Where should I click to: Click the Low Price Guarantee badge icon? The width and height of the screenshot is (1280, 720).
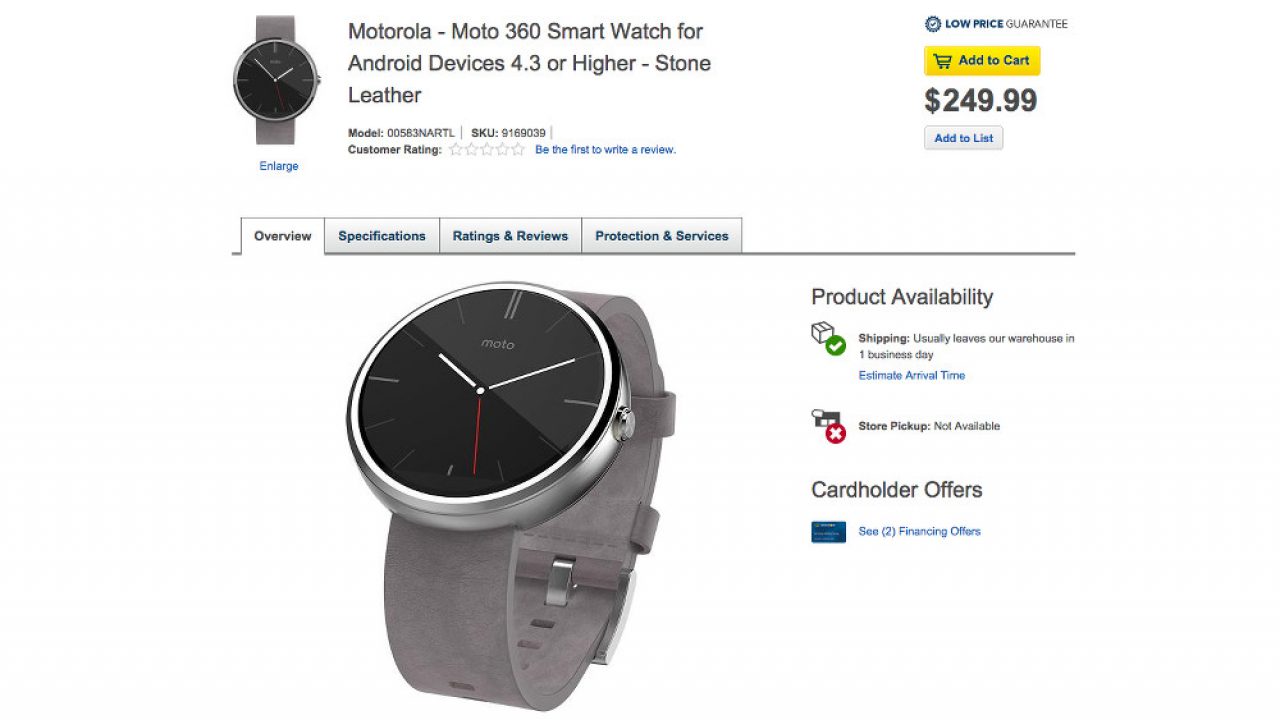[933, 24]
